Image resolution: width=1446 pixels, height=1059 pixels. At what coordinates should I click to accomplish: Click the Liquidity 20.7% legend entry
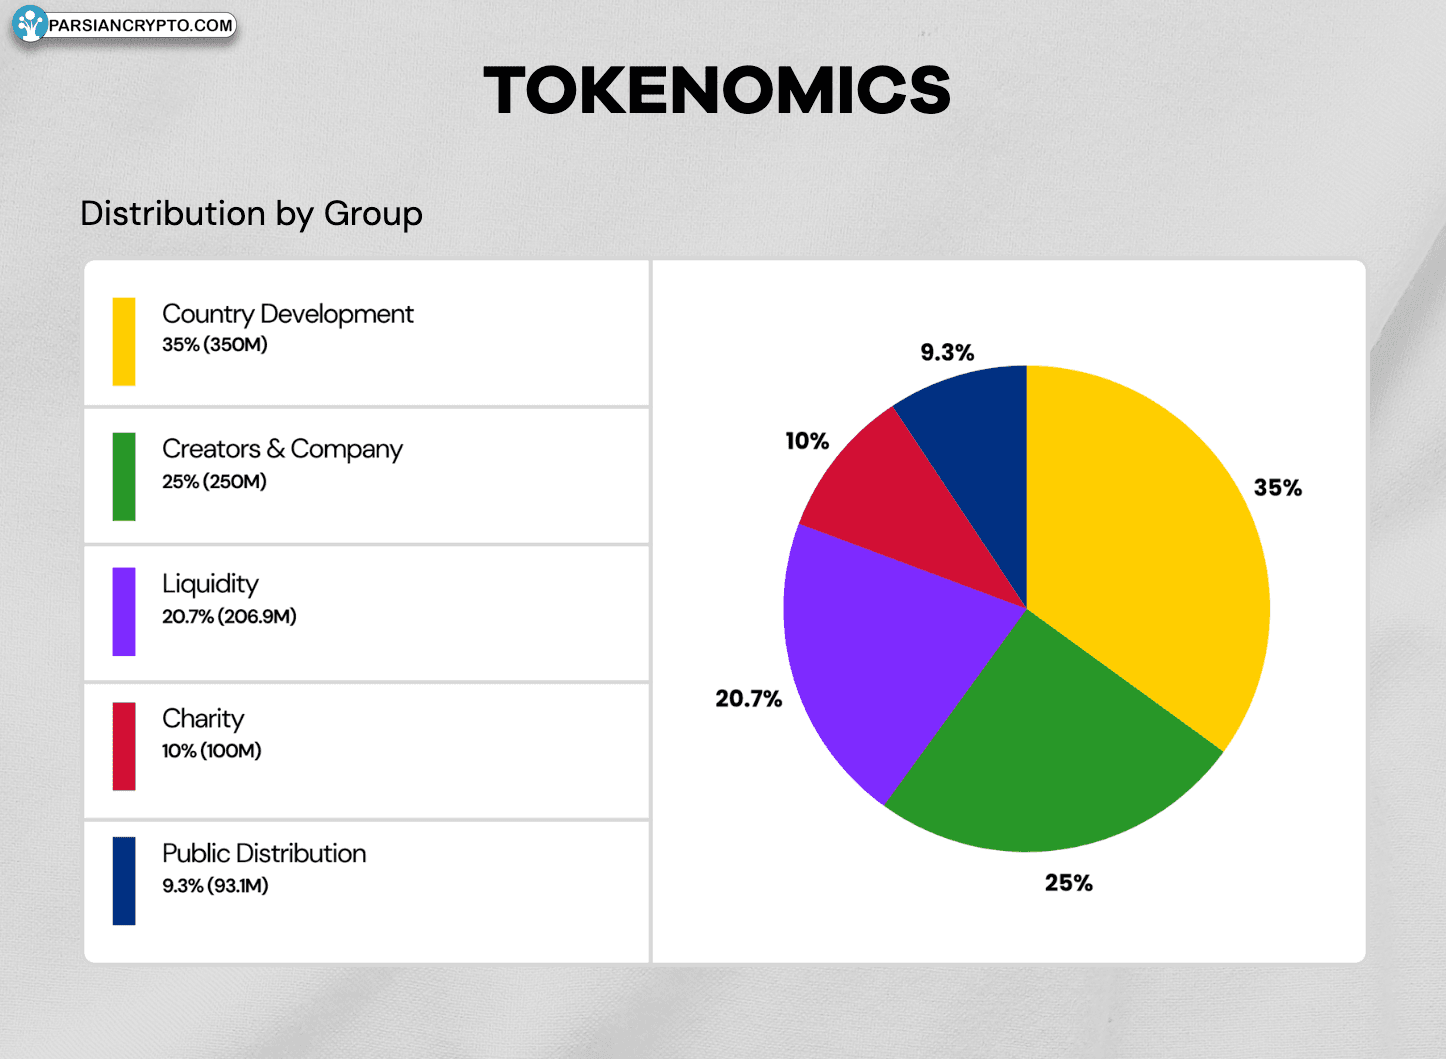click(x=229, y=598)
